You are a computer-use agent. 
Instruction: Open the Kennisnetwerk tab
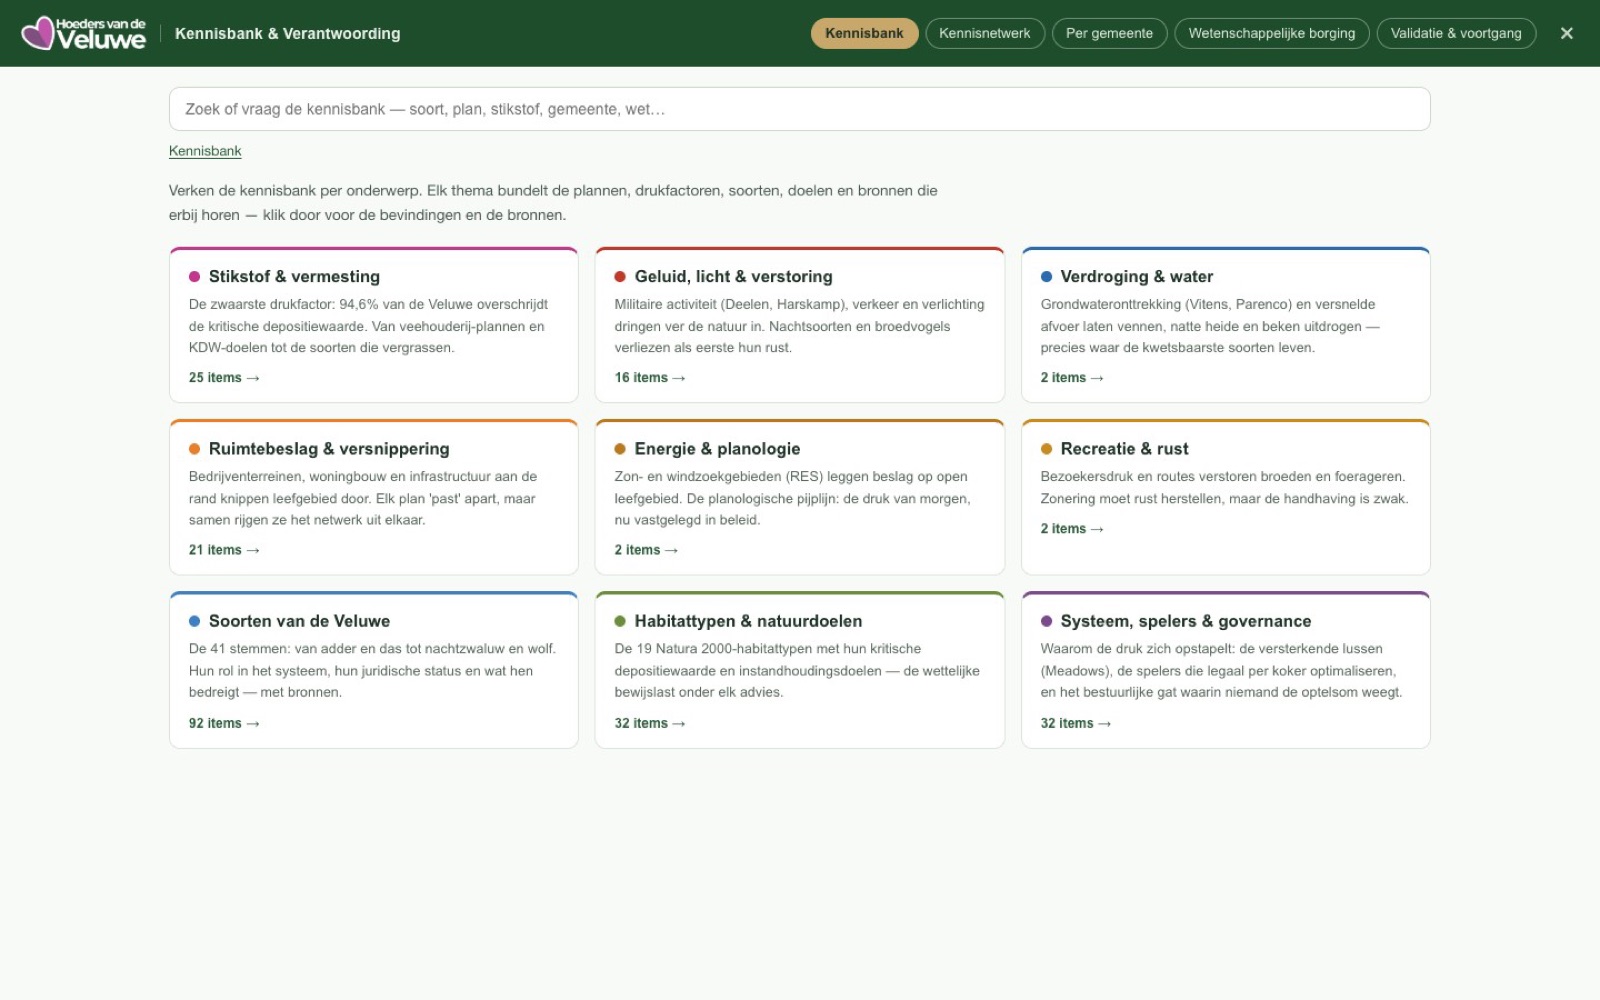pos(984,33)
